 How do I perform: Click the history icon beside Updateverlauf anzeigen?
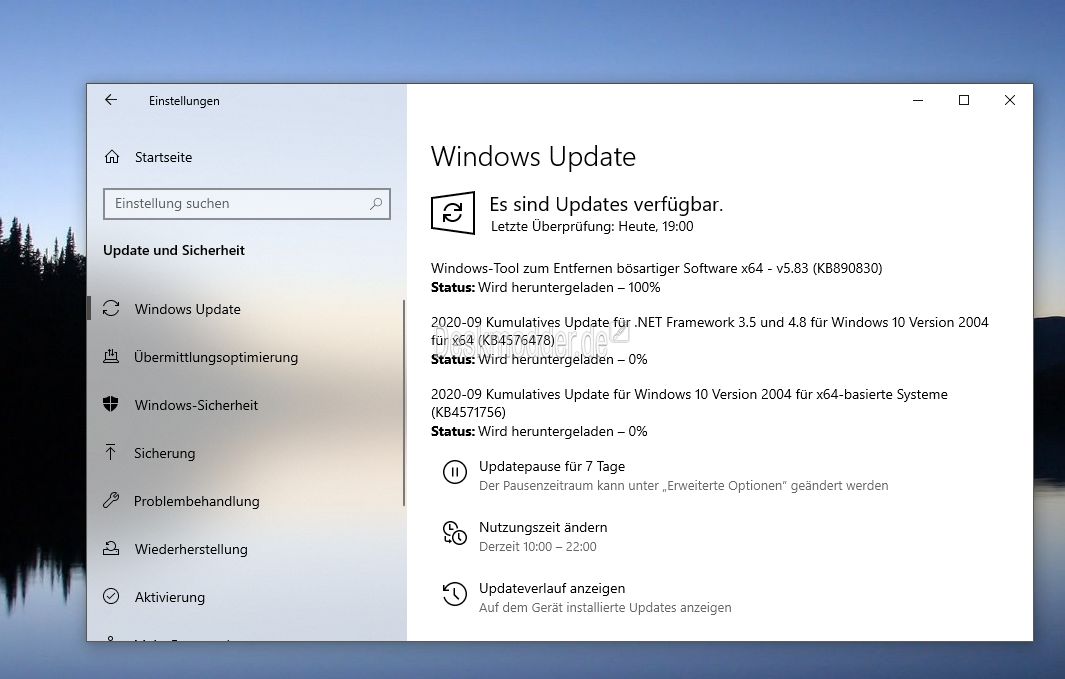(454, 593)
